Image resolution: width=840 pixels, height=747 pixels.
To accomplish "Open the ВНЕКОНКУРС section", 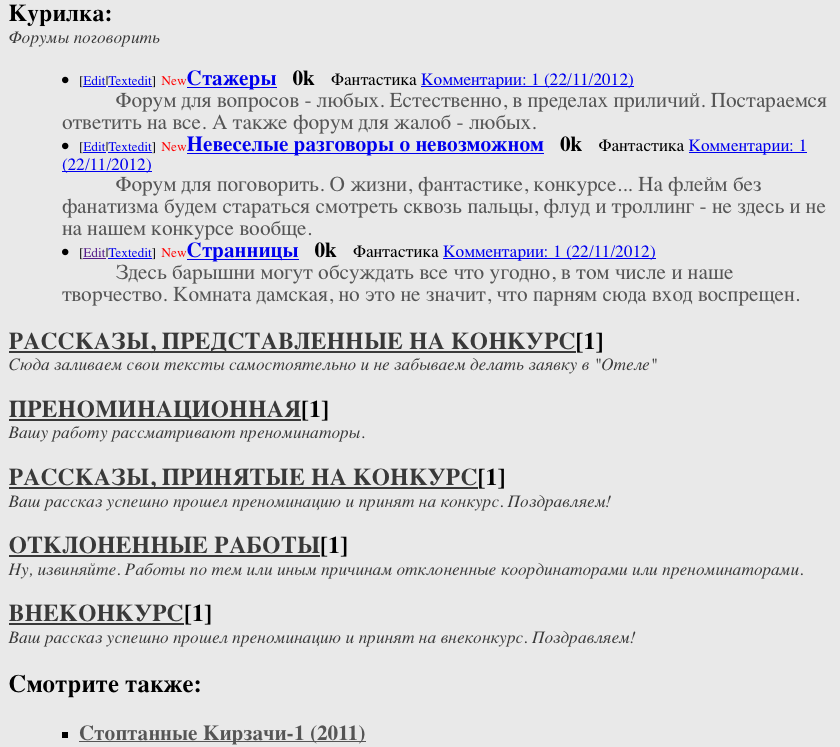I will pyautogui.click(x=96, y=613).
